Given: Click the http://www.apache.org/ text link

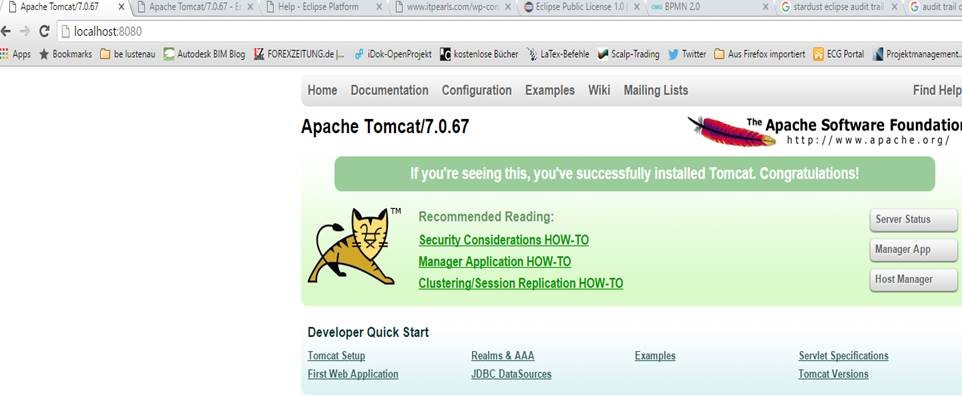Looking at the screenshot, I should coord(868,141).
